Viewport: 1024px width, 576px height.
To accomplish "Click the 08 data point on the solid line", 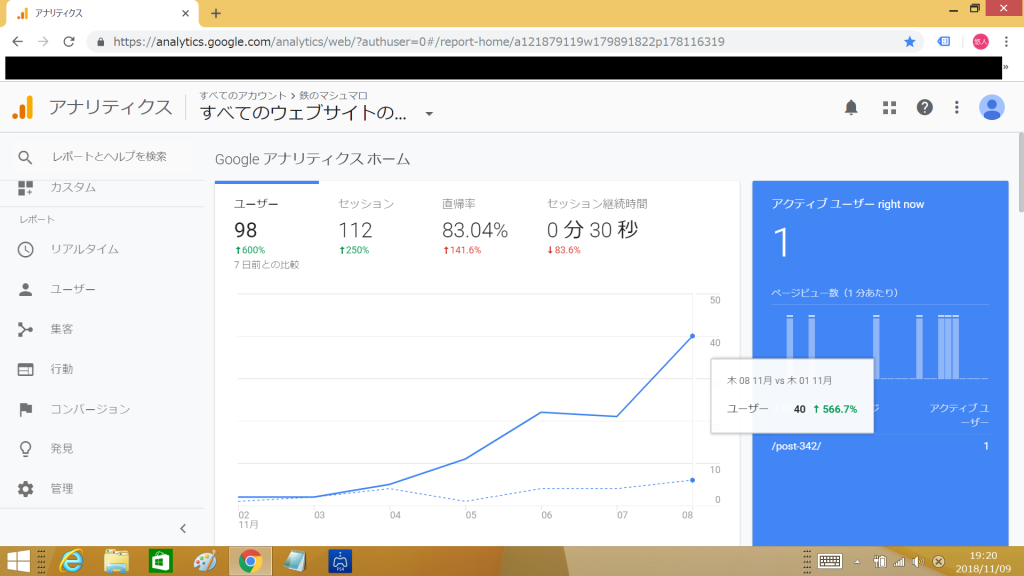I will 692,336.
